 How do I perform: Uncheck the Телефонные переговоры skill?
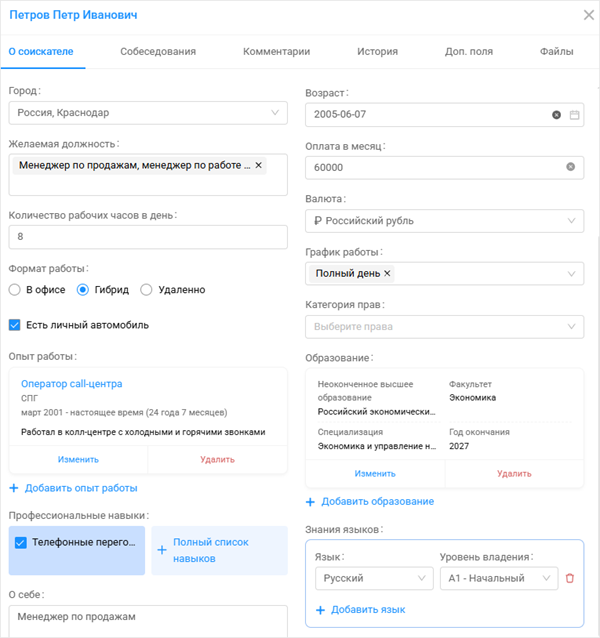tap(21, 543)
